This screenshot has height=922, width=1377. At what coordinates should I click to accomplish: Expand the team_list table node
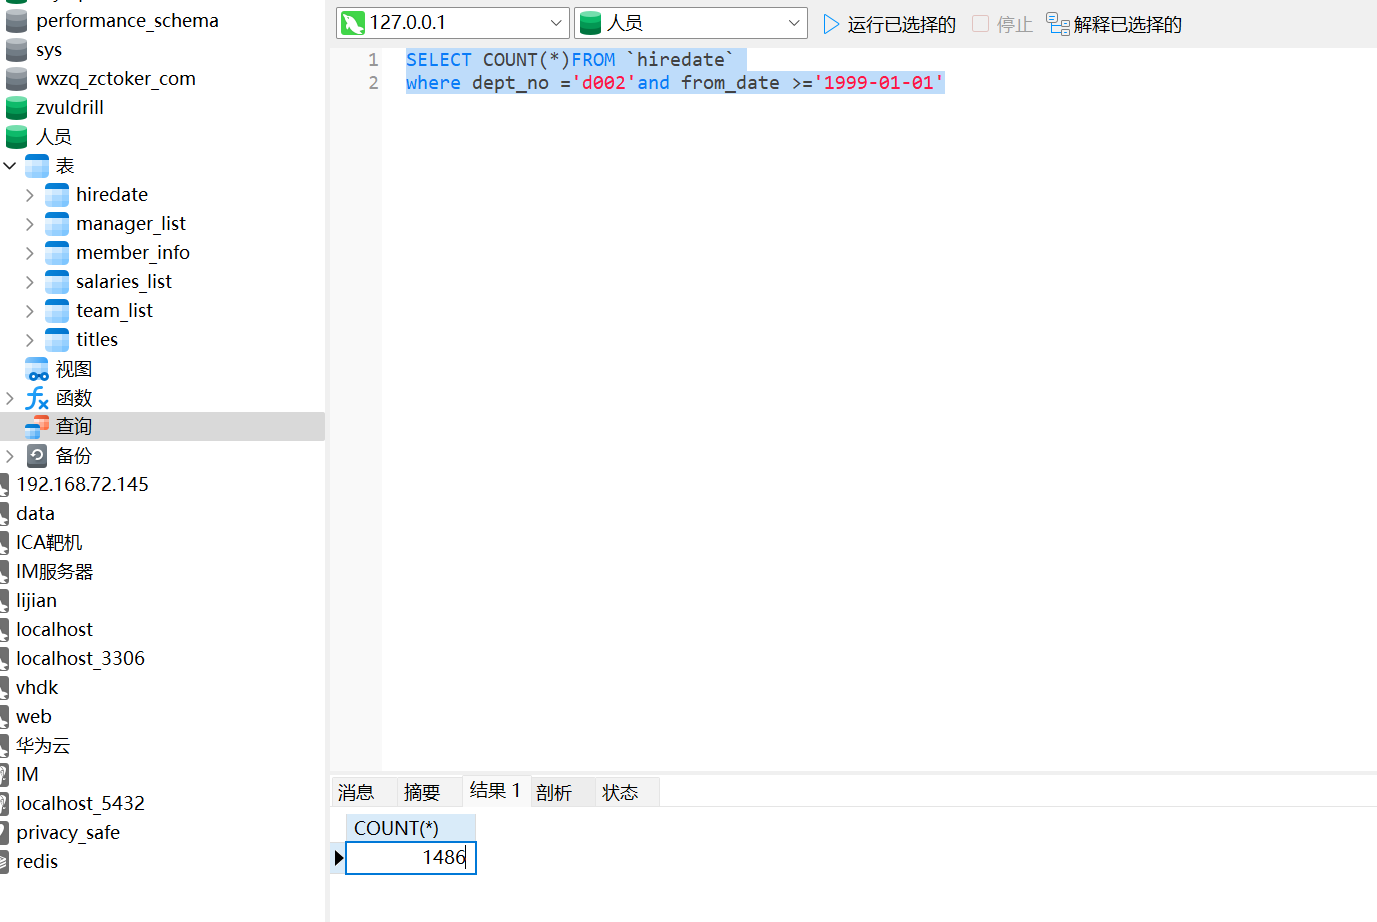[x=30, y=311]
